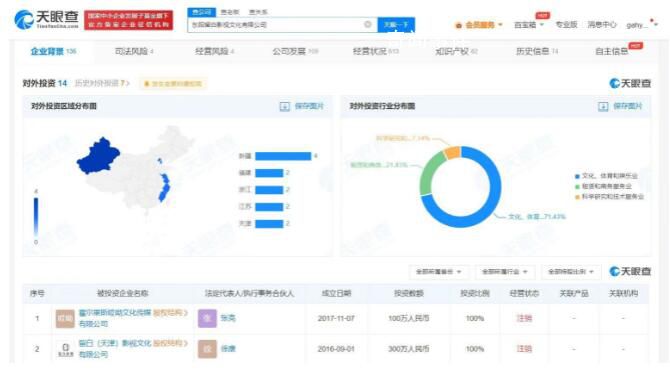Viewport: 670px width, 387px height.
Task: Open the 历史对外投资 7 link
Action: pyautogui.click(x=102, y=83)
